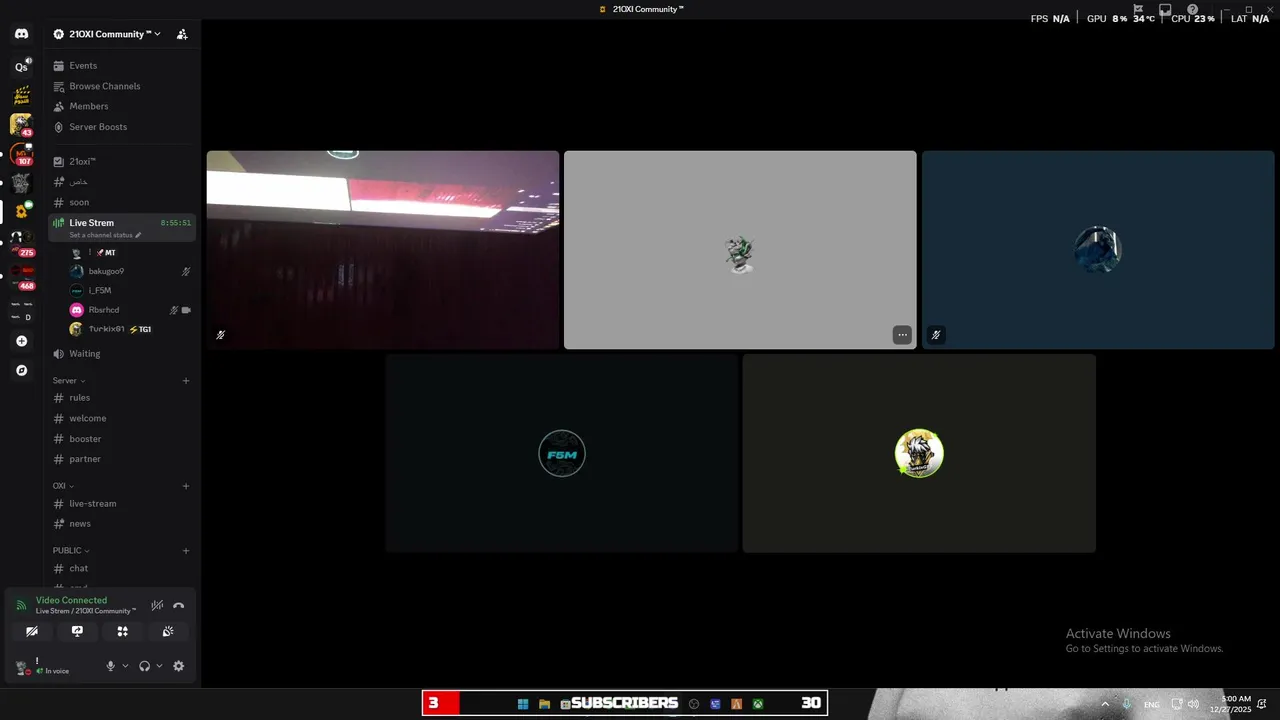Select user bakugoo9 in voice list
The image size is (1280, 720).
[130, 271]
